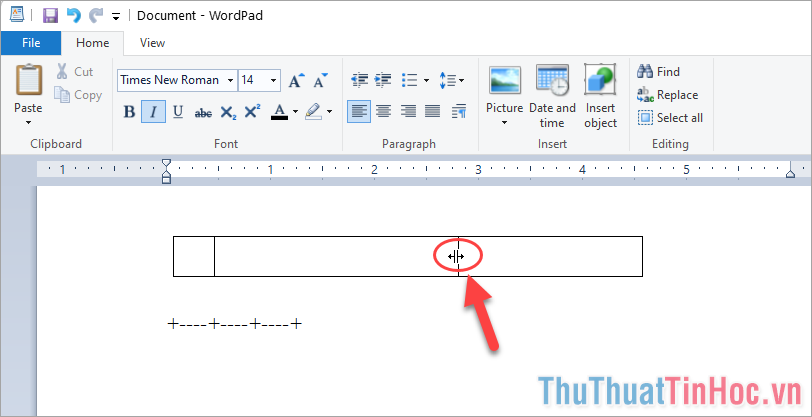
Task: Undo the last action
Action: [x=74, y=16]
